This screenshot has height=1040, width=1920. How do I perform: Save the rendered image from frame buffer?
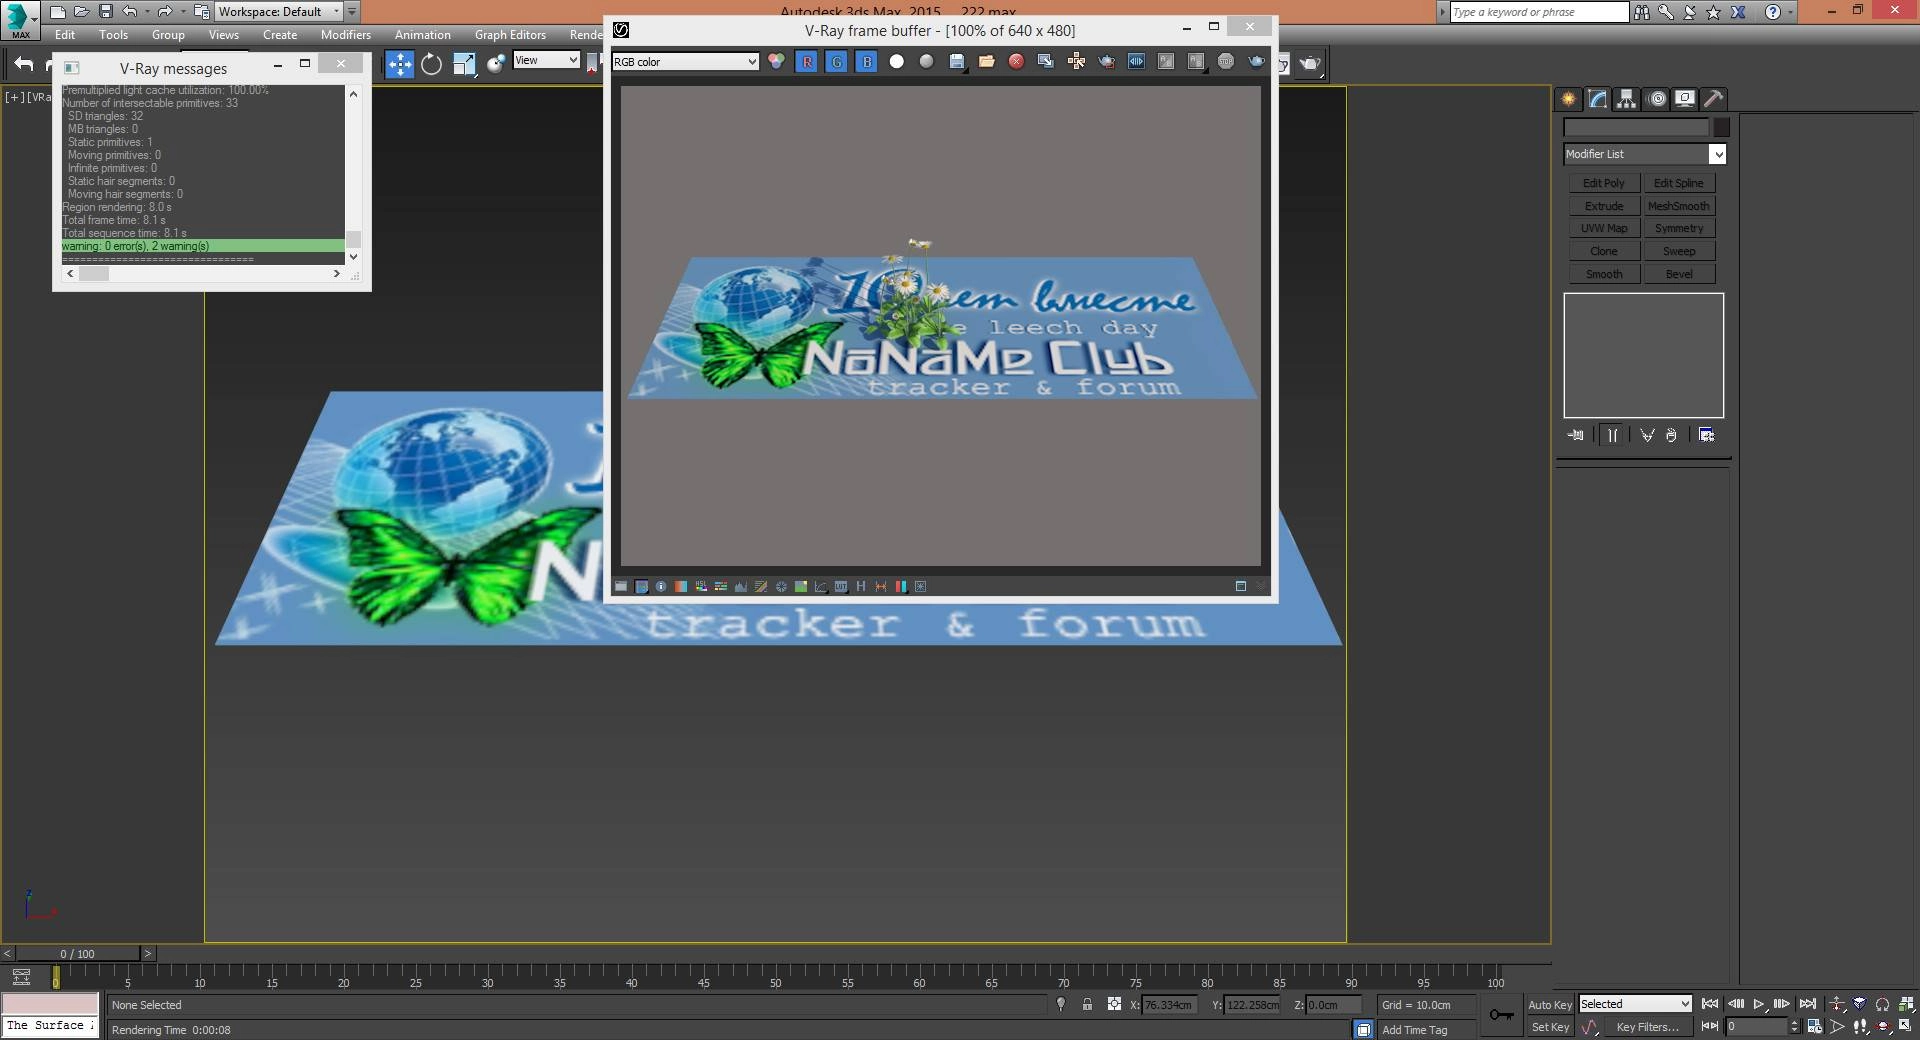(957, 62)
